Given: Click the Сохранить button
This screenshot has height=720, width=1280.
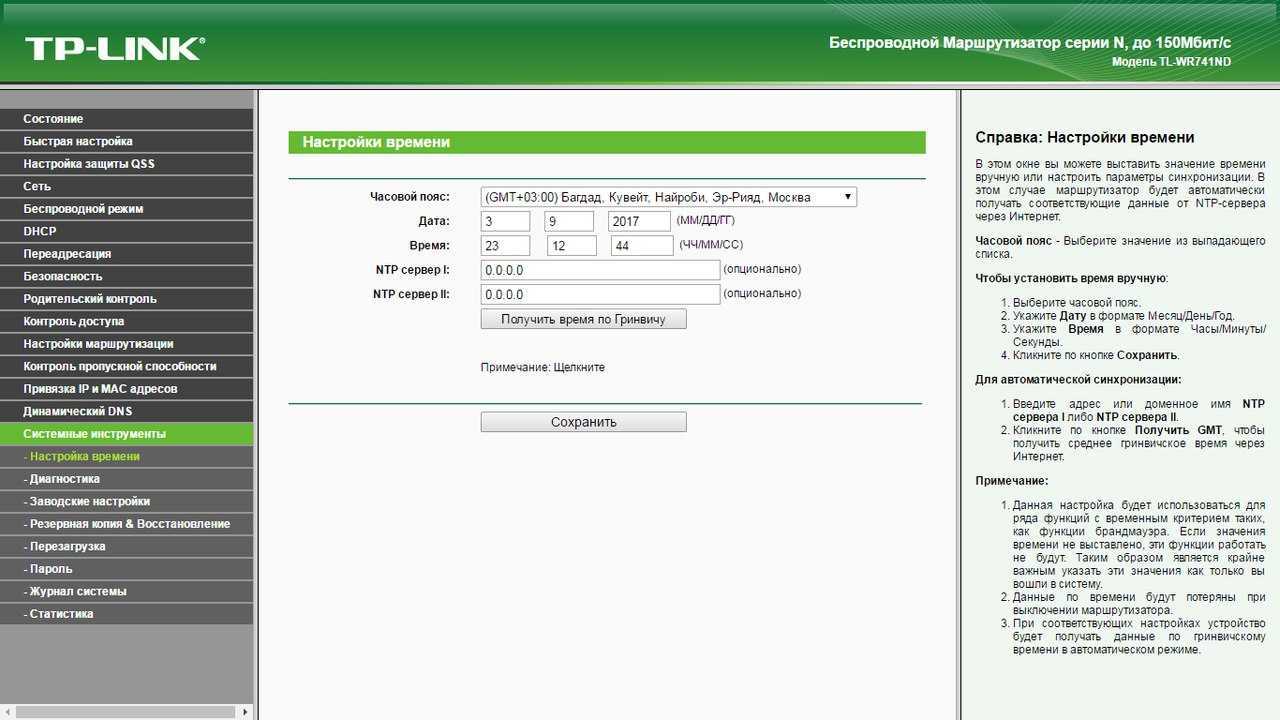Looking at the screenshot, I should click(583, 422).
